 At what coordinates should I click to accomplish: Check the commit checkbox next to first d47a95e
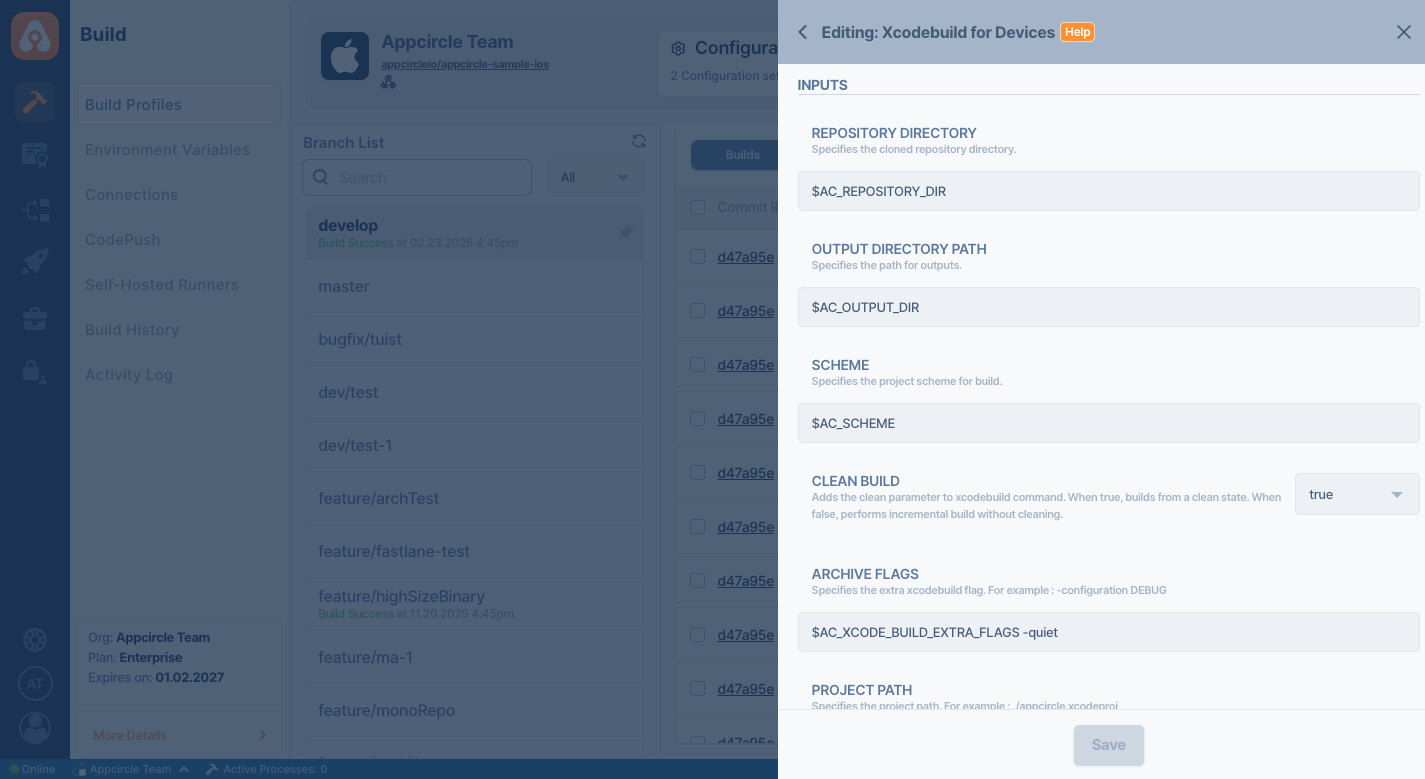click(x=697, y=256)
